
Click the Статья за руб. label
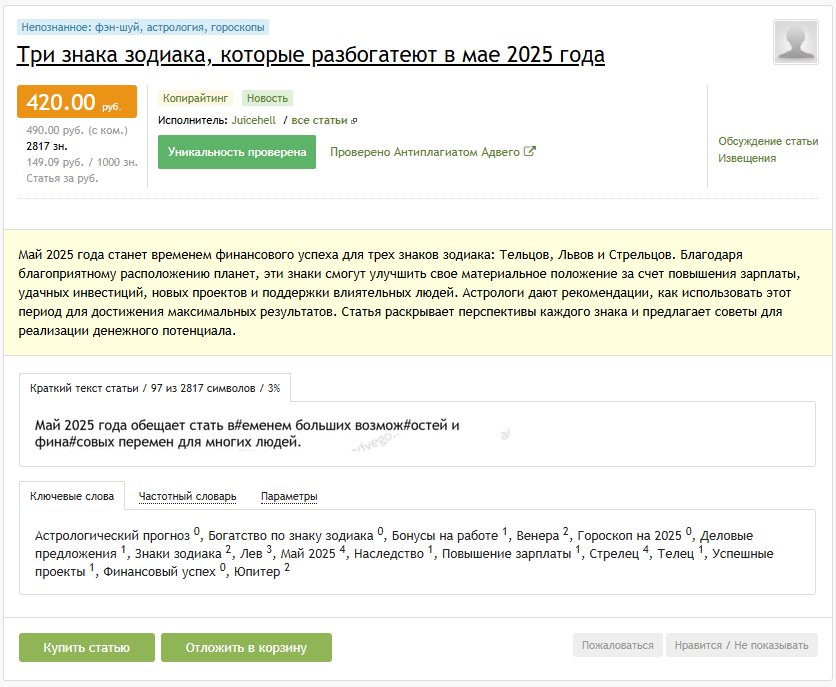(x=62, y=178)
